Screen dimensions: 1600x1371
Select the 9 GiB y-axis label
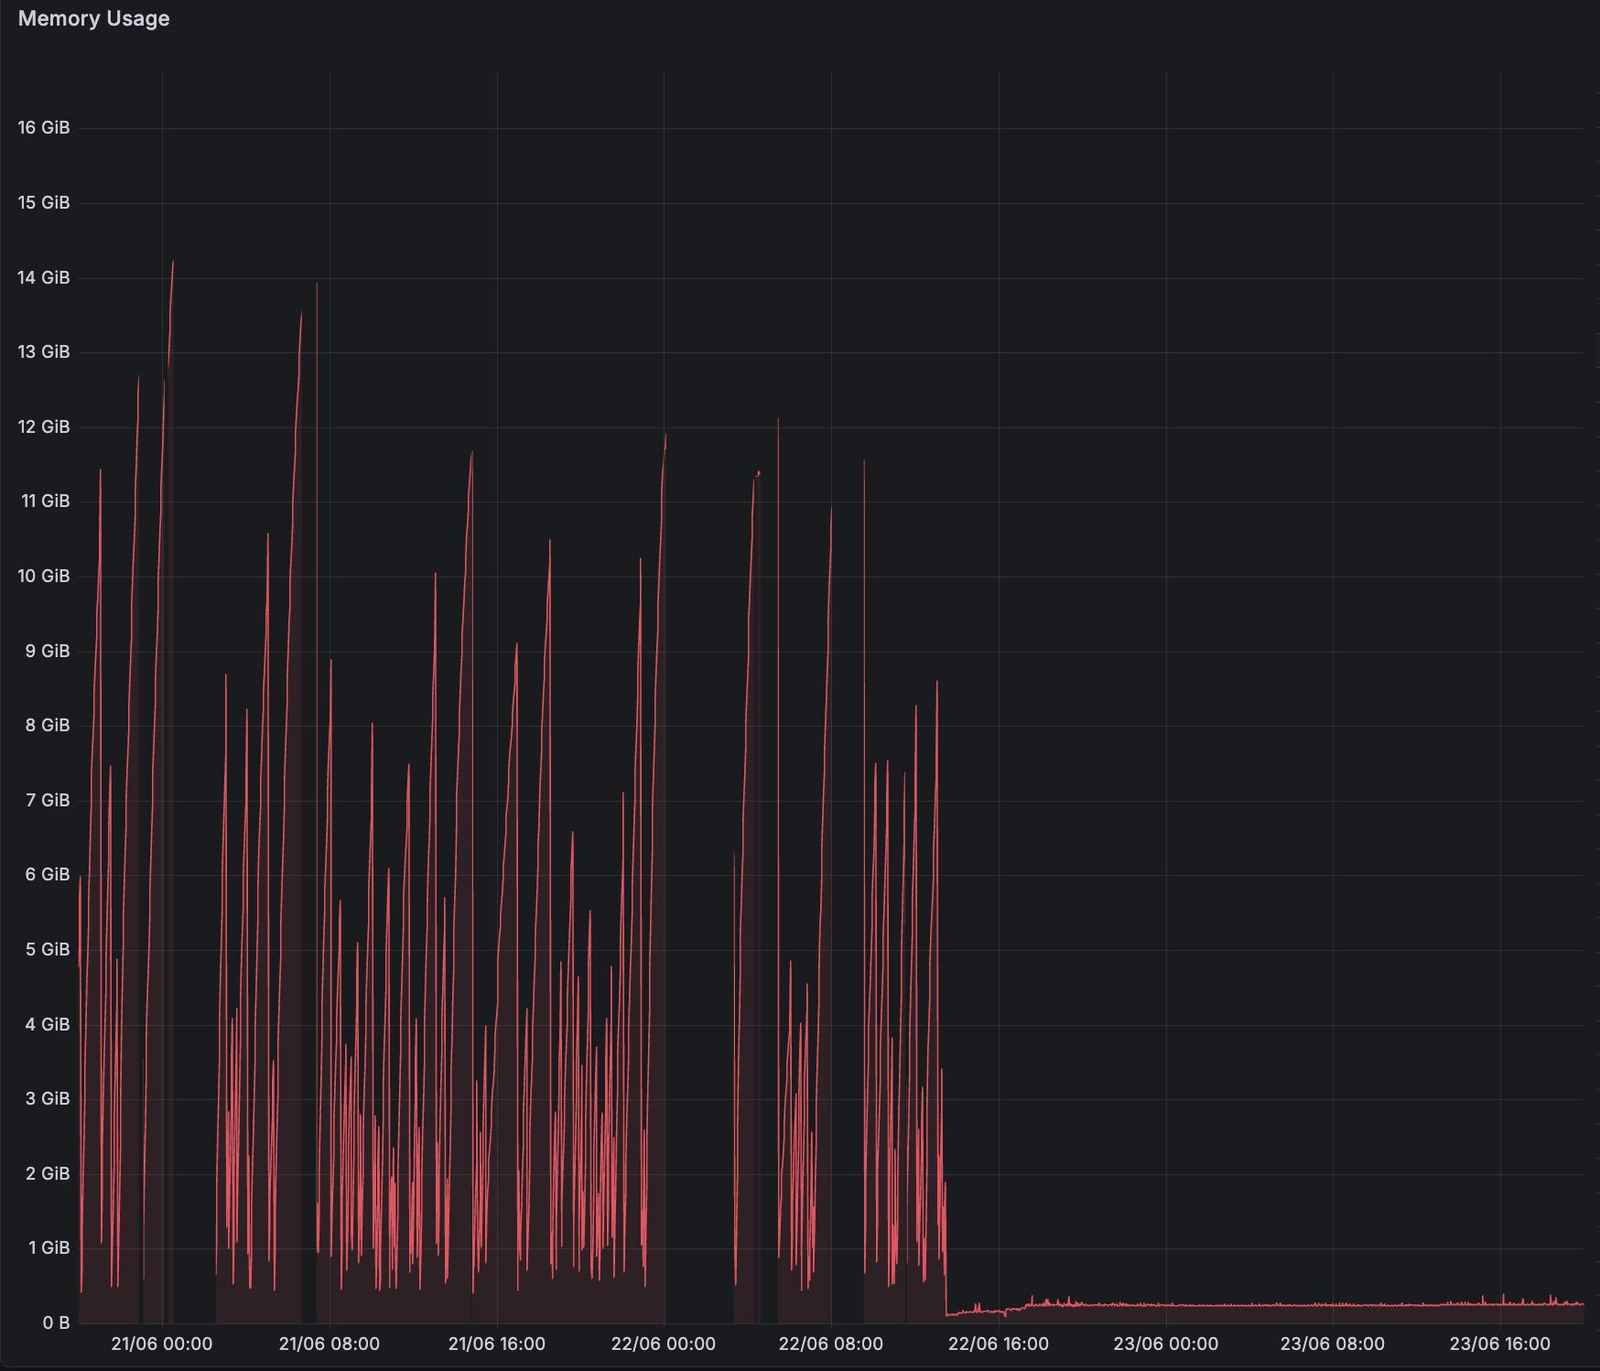click(48, 651)
